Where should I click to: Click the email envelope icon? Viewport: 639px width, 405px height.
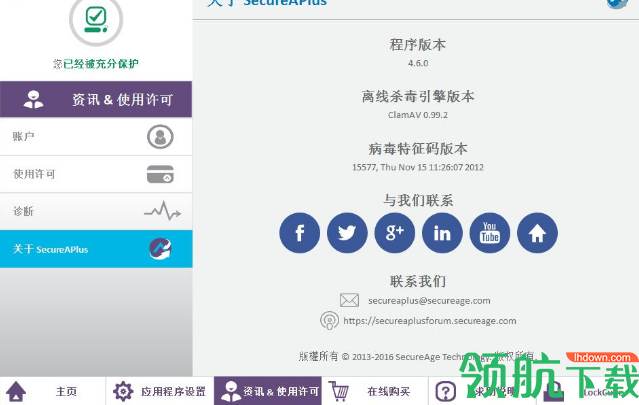[349, 300]
